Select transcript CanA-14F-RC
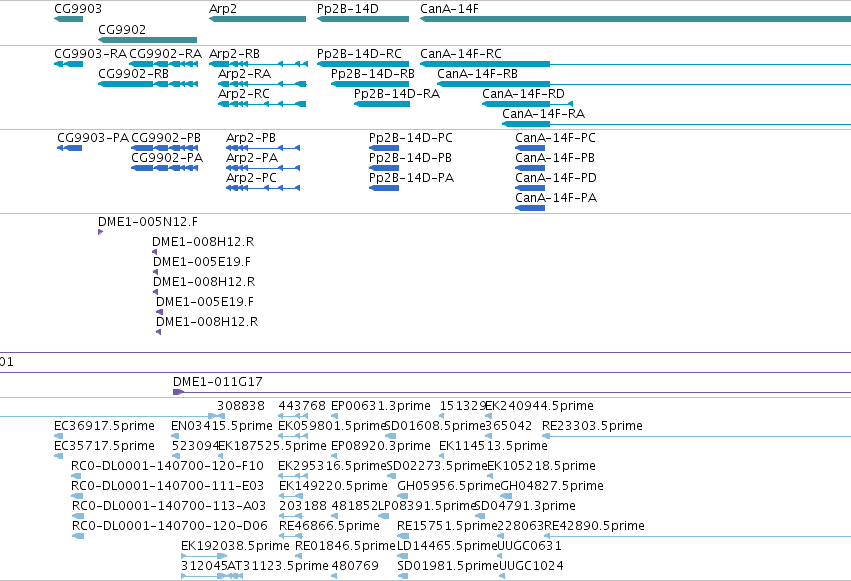Image resolution: width=851 pixels, height=581 pixels. coord(636,64)
